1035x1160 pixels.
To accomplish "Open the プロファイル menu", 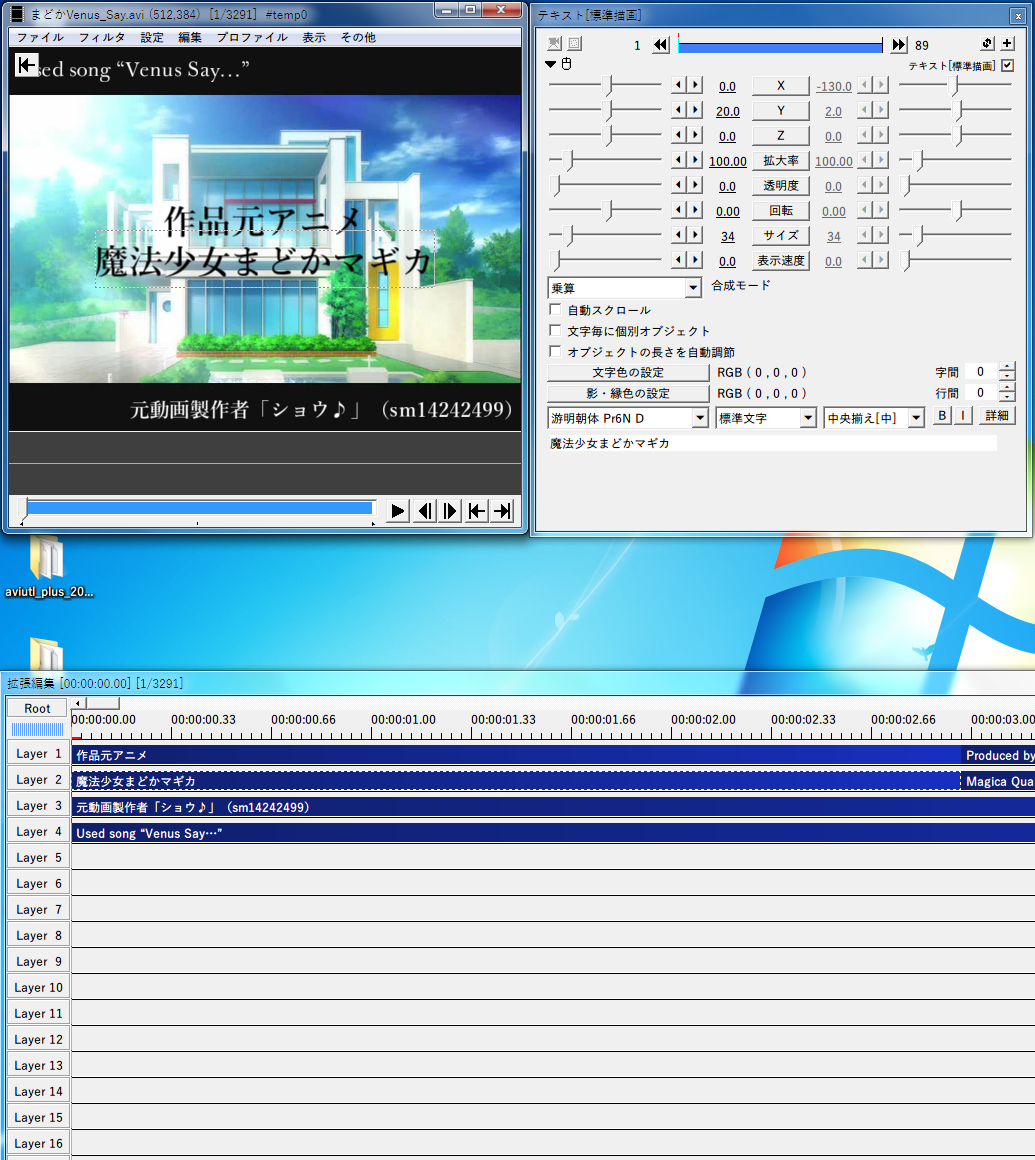I will [x=252, y=37].
